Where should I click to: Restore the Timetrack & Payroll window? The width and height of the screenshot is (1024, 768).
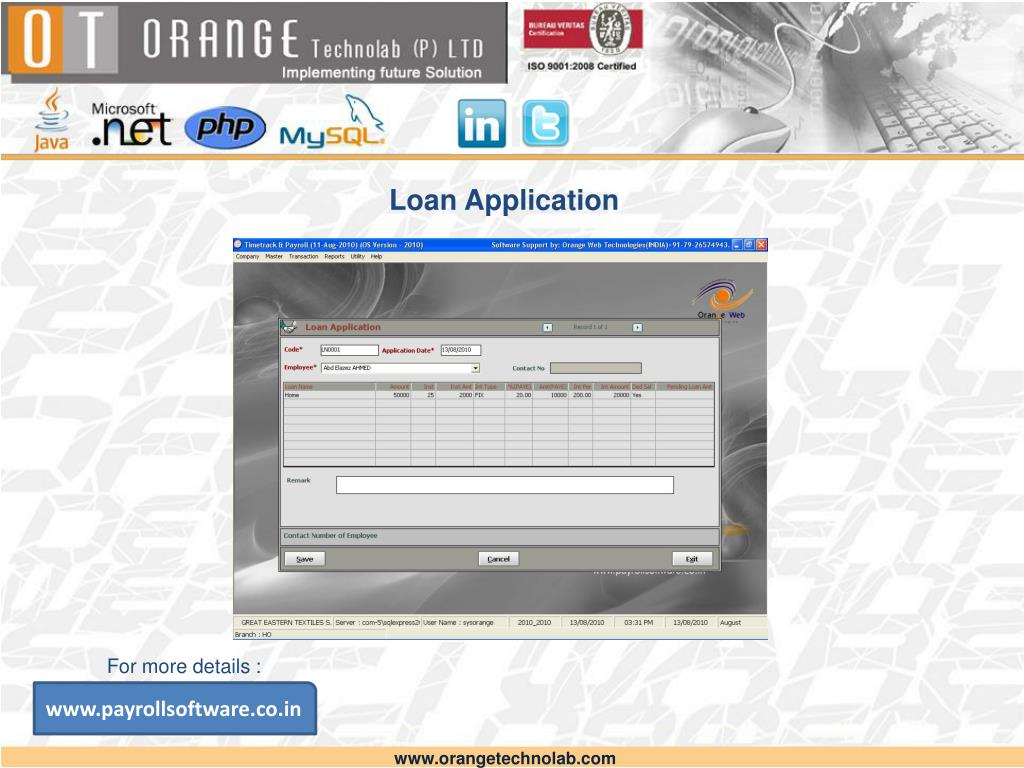point(749,245)
